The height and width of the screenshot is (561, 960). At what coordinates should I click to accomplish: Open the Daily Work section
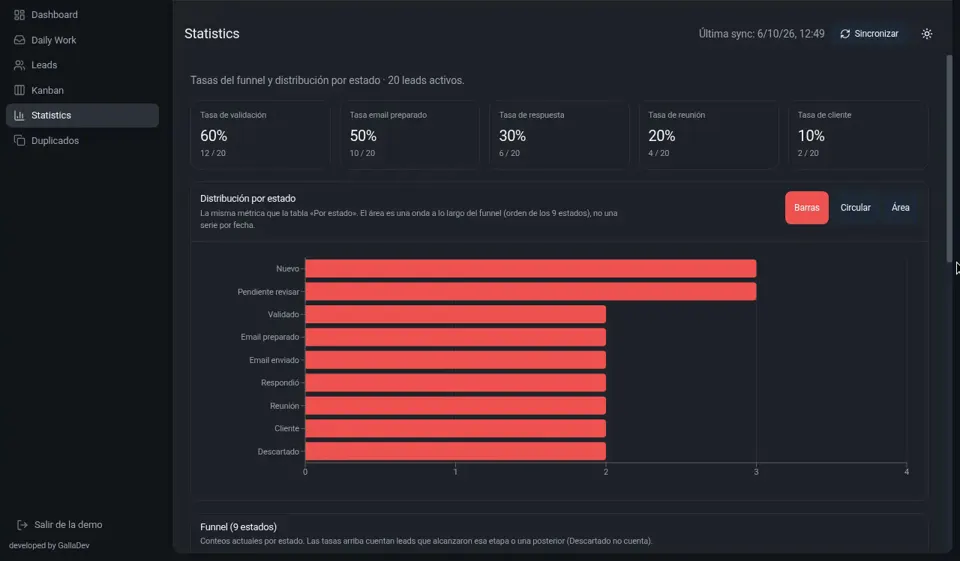tap(54, 40)
